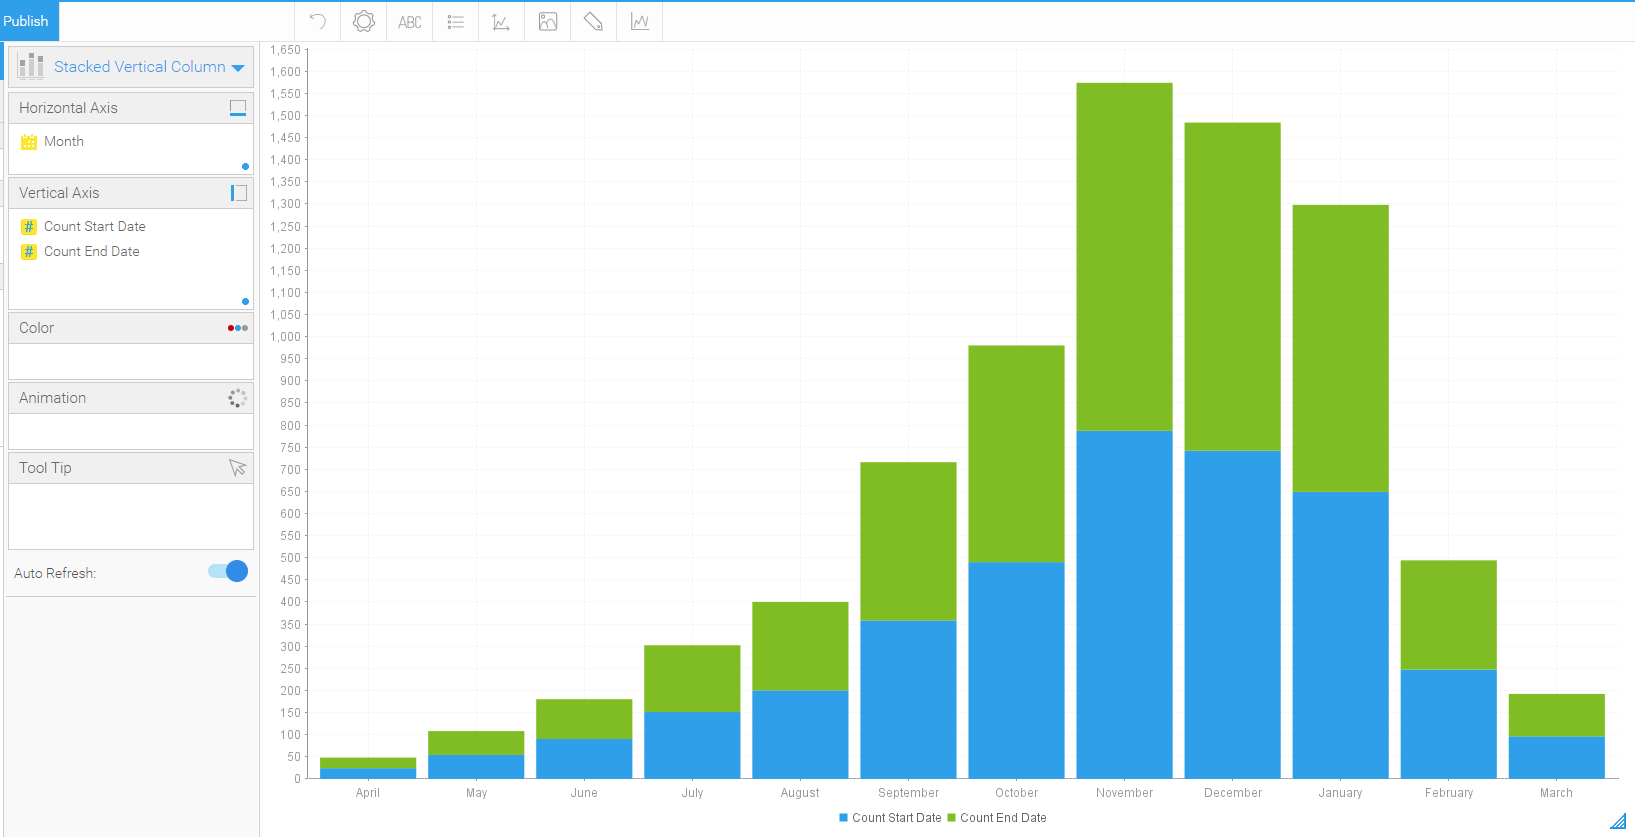Click the green November bar segment
The height and width of the screenshot is (837, 1635).
coord(1124,257)
